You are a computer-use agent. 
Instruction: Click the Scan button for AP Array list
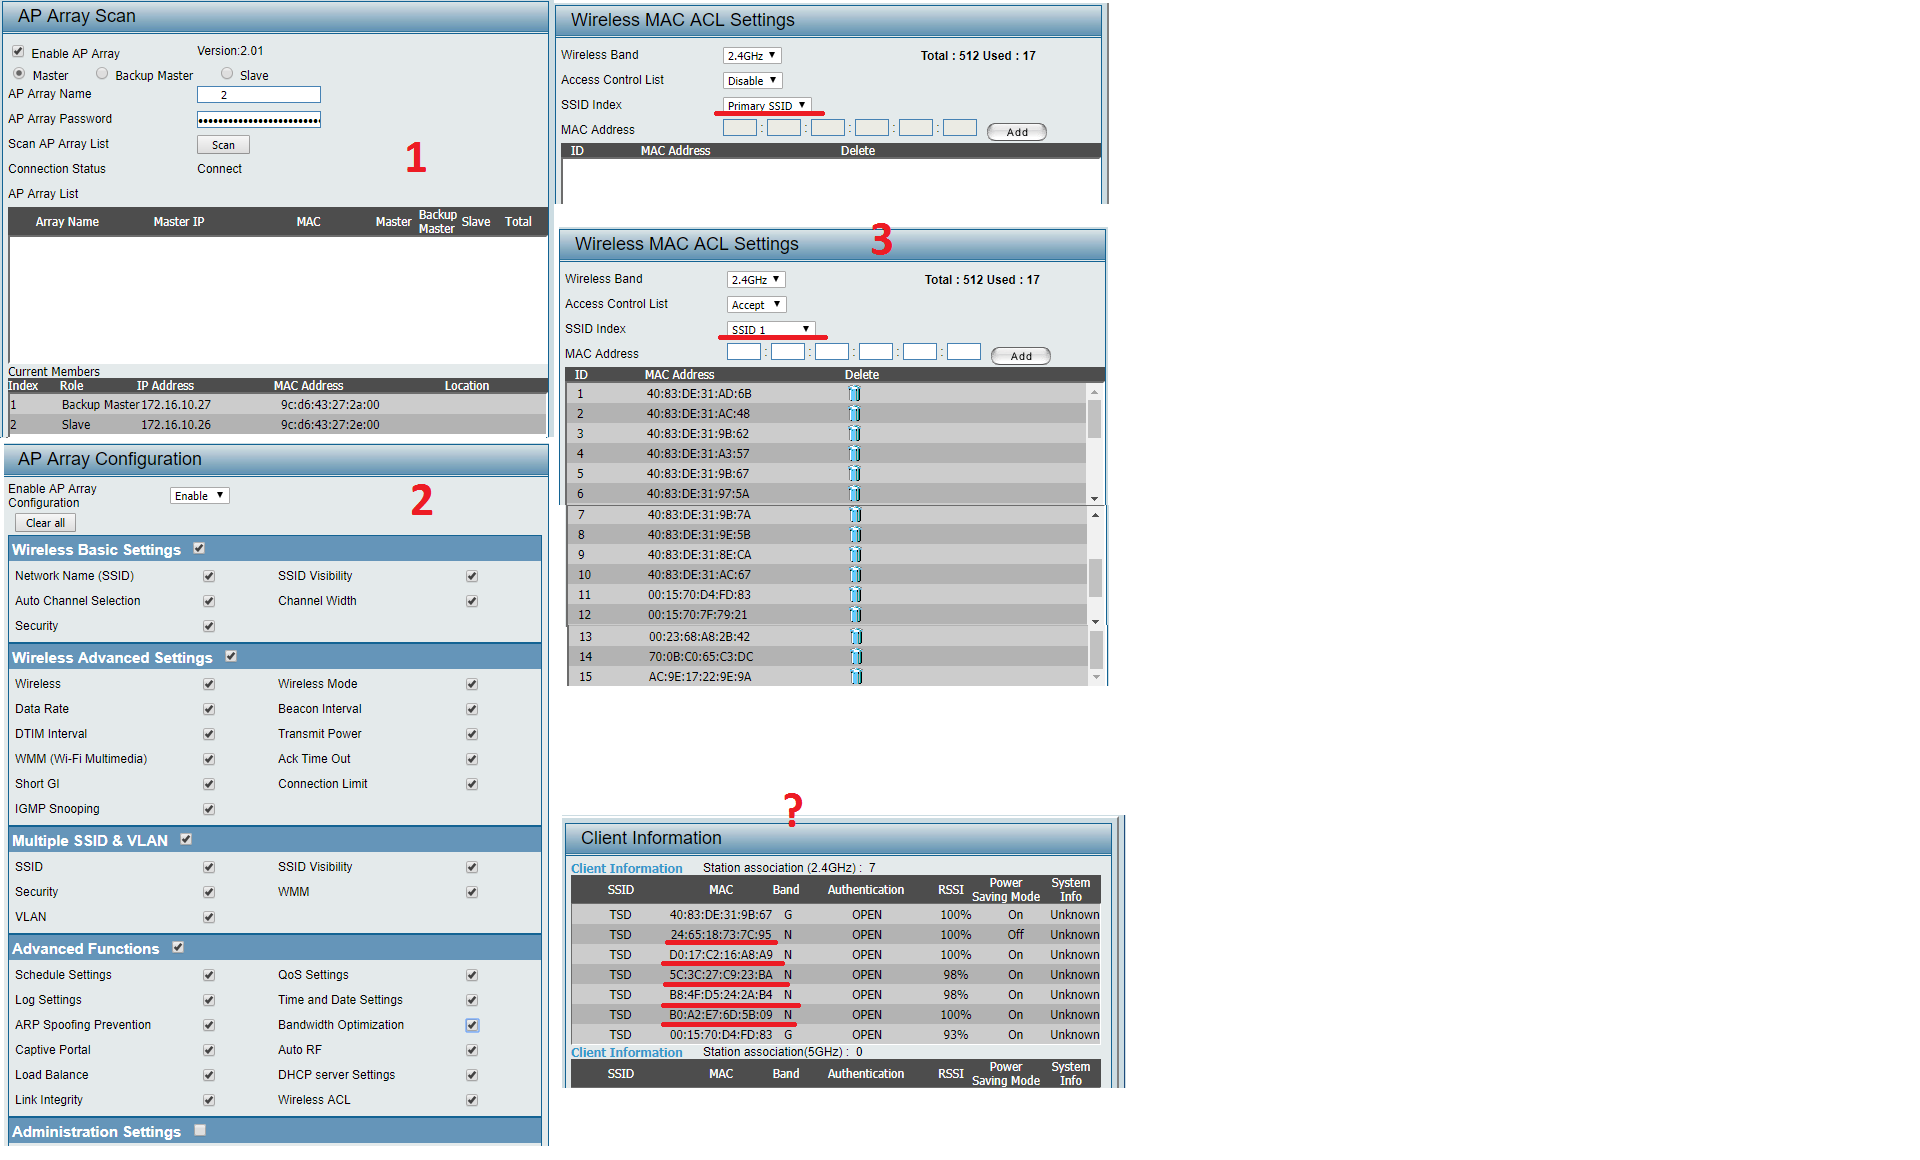tap(223, 145)
